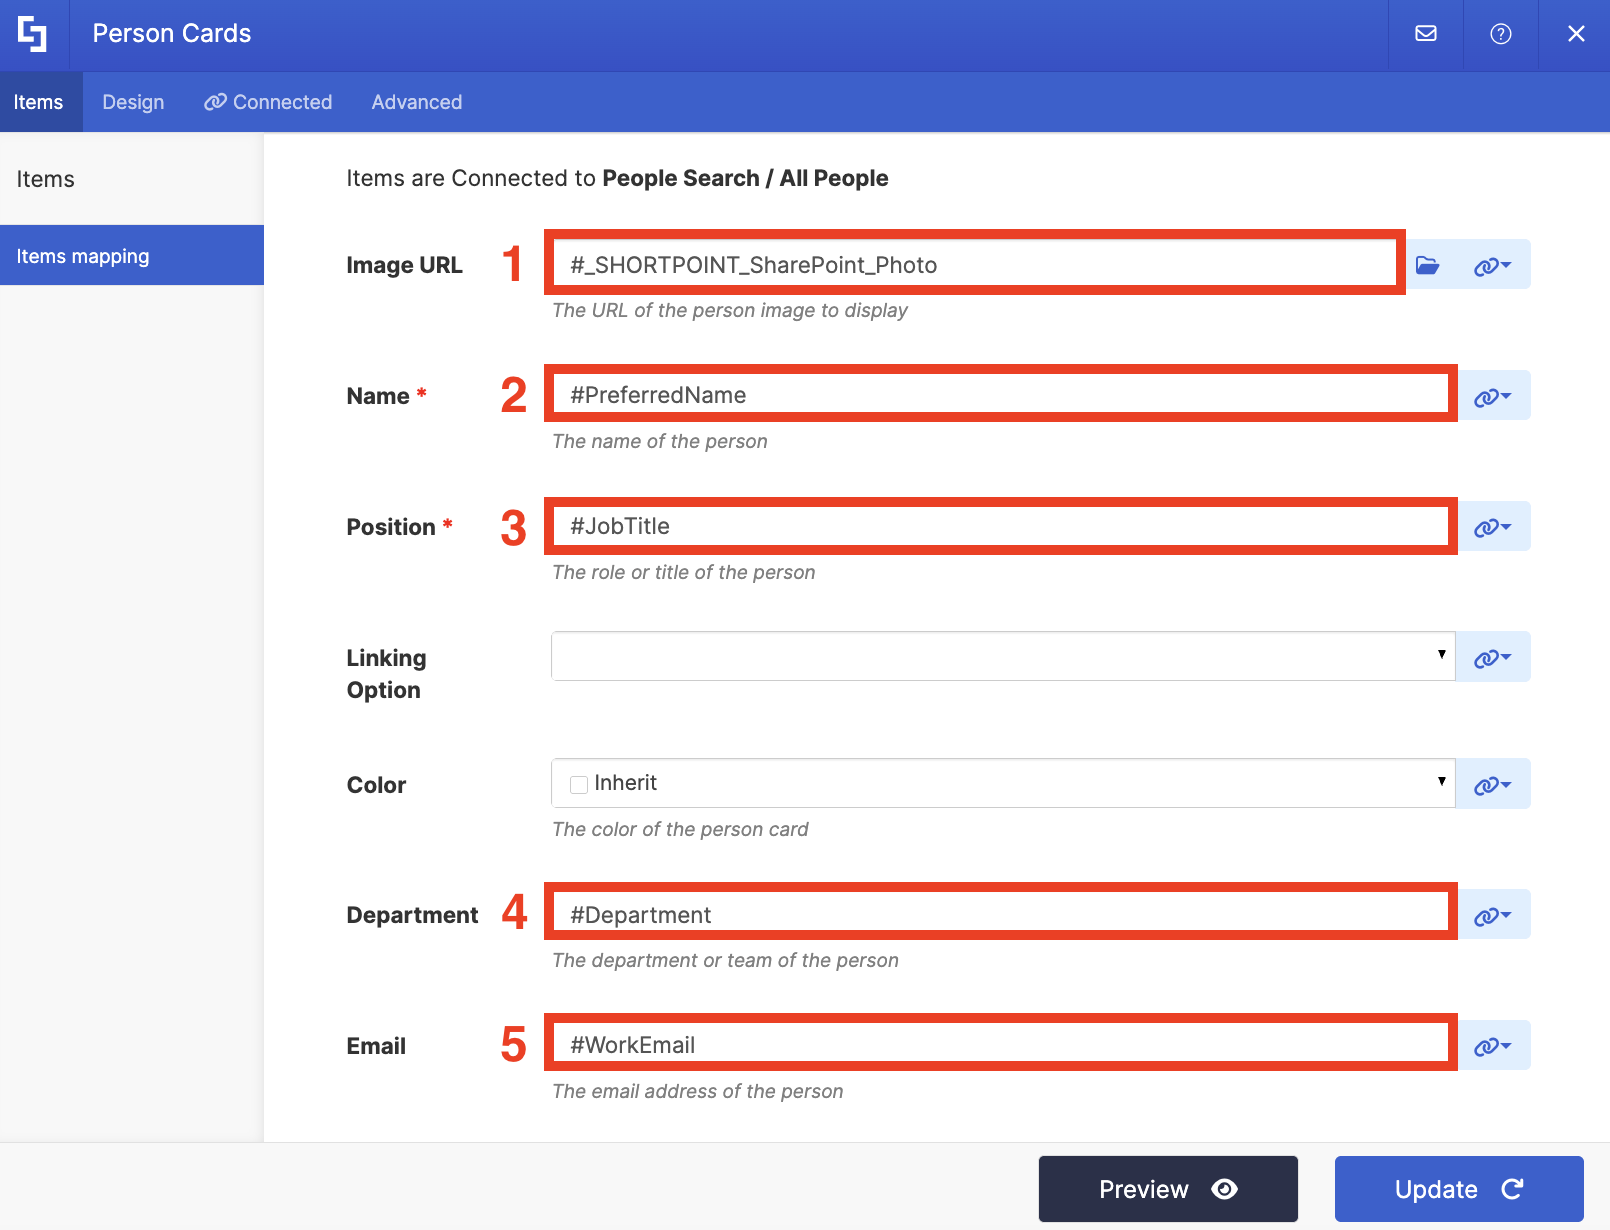Click the Inherit color swatch box
The image size is (1610, 1230).
(578, 784)
